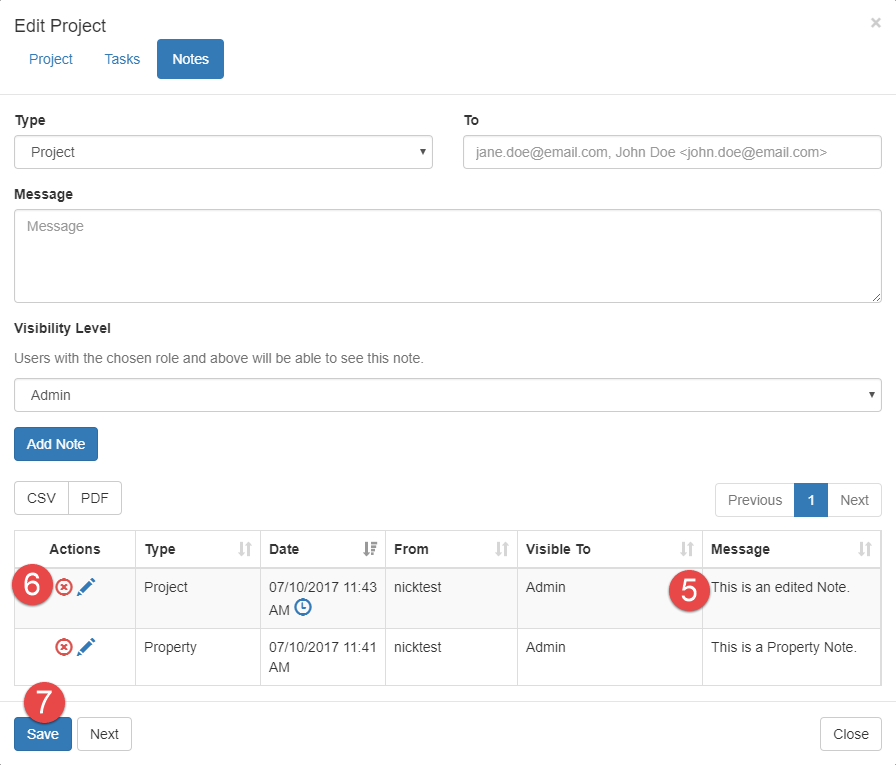
Task: Delete the Project note row
Action: 64,588
